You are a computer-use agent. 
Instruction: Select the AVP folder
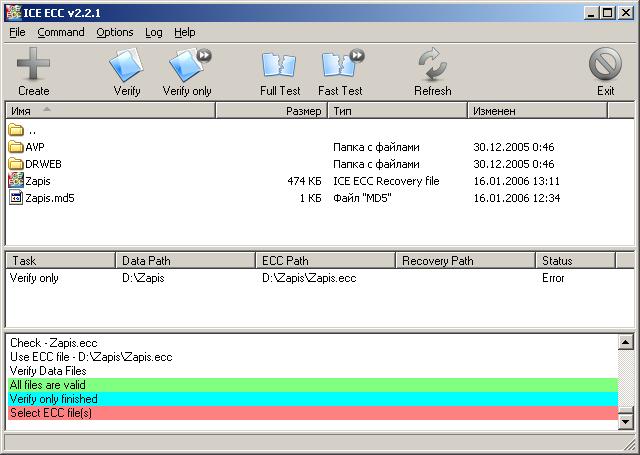[x=34, y=147]
